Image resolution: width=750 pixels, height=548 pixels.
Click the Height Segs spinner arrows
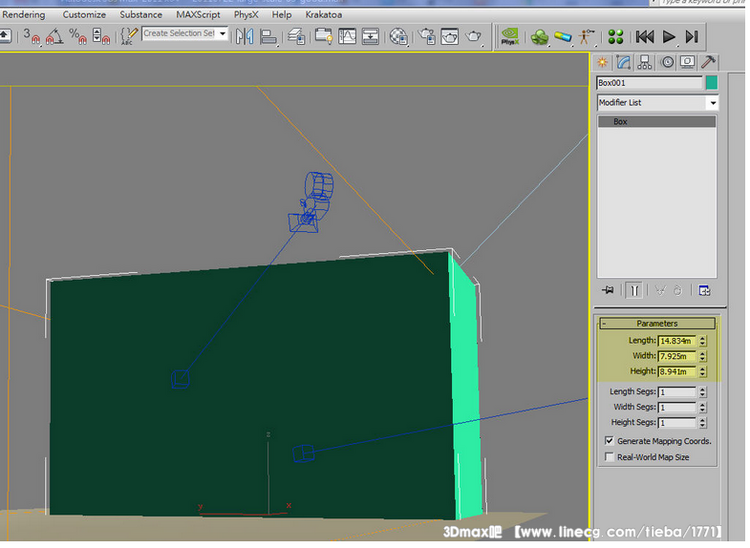click(x=702, y=423)
